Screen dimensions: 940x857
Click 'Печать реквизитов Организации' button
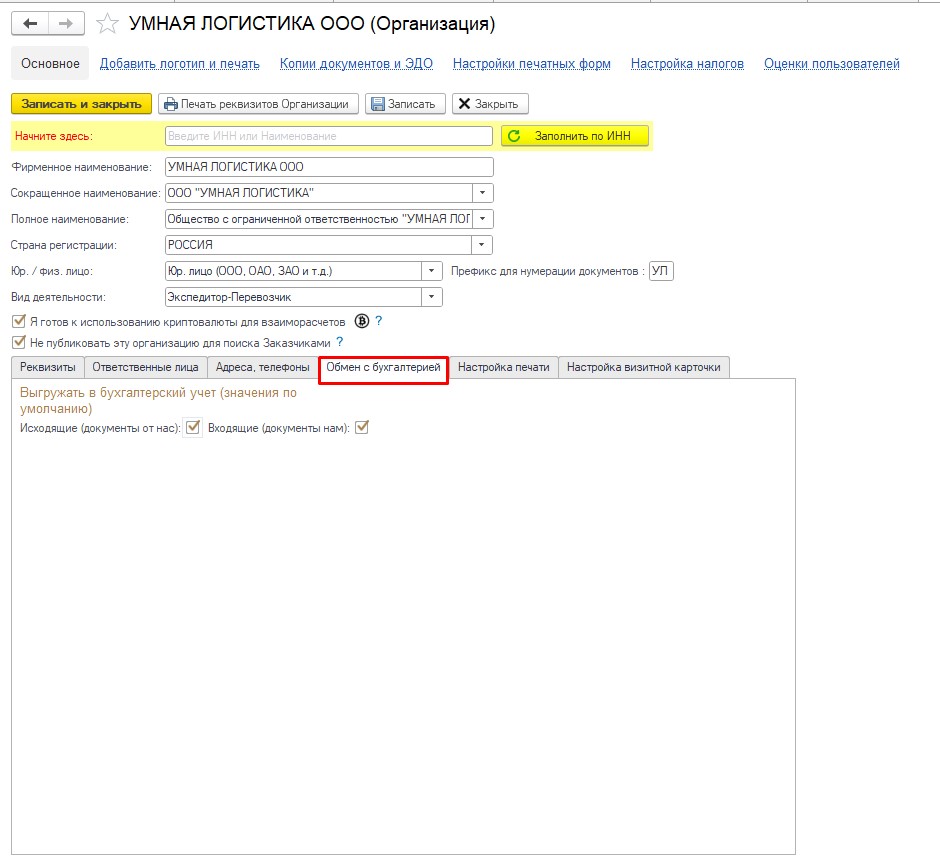[258, 104]
